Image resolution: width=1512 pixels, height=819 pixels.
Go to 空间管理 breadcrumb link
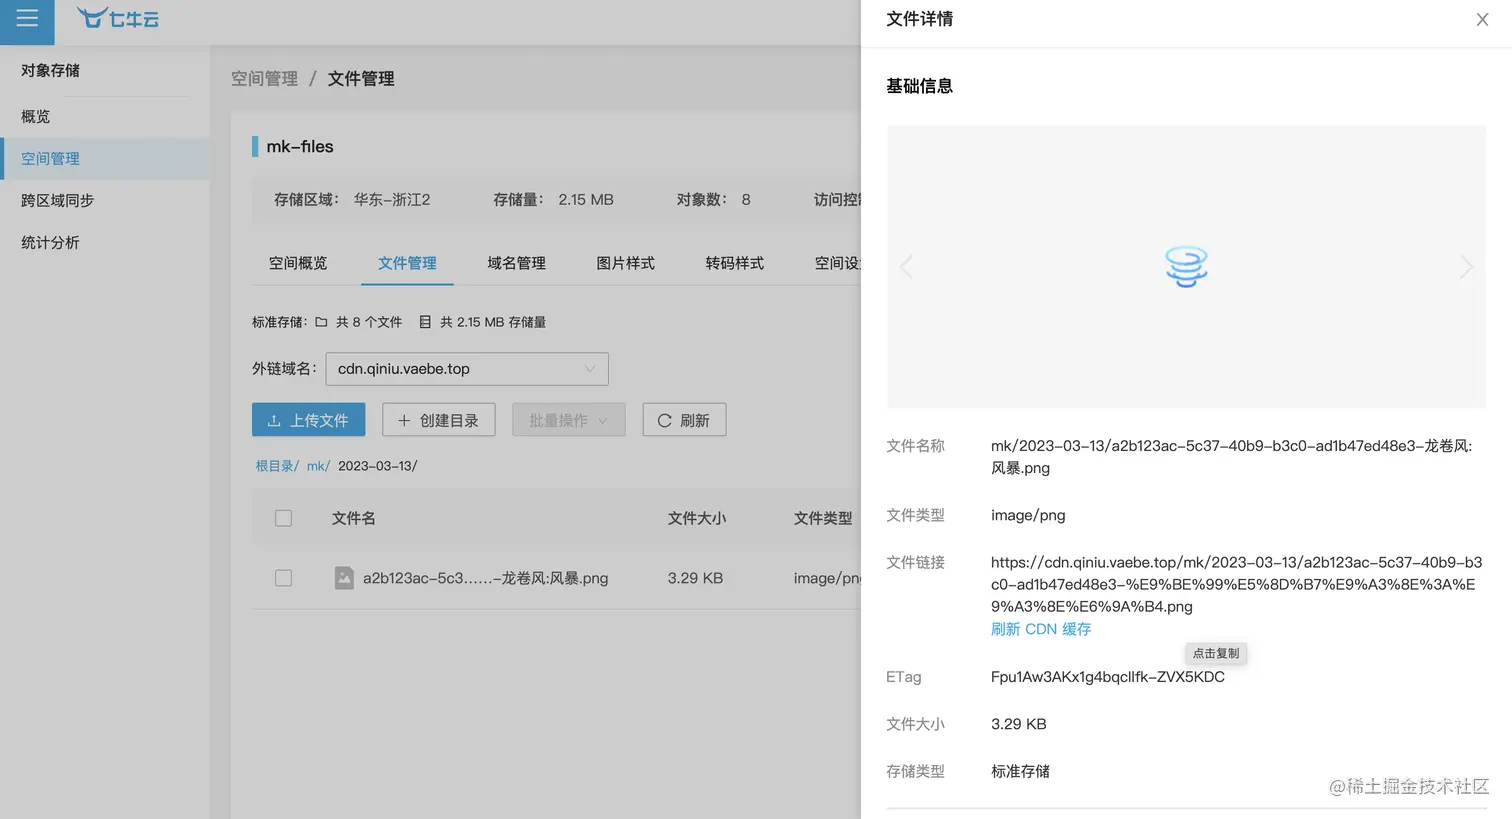(x=264, y=79)
